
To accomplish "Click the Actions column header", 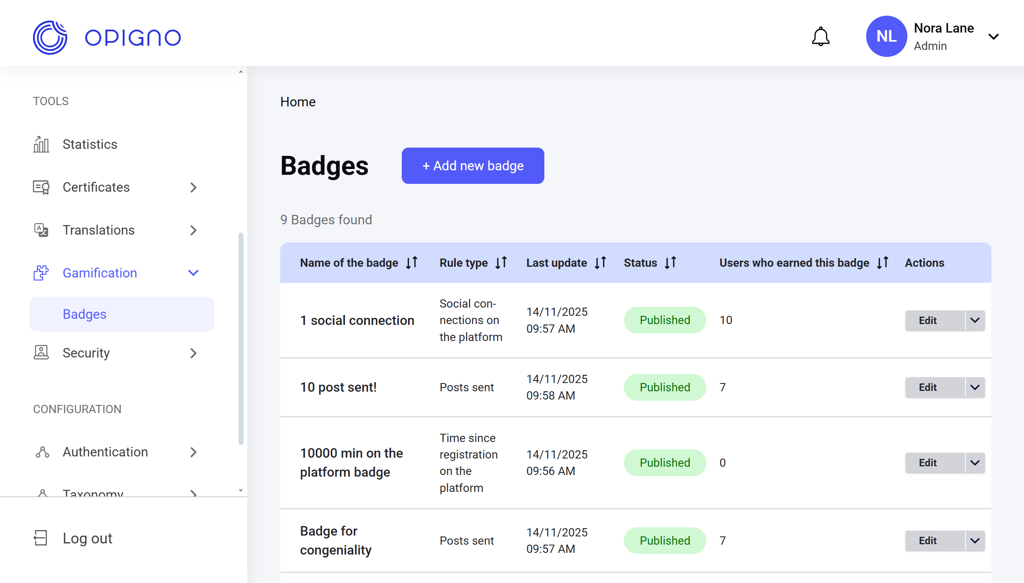I will 924,262.
